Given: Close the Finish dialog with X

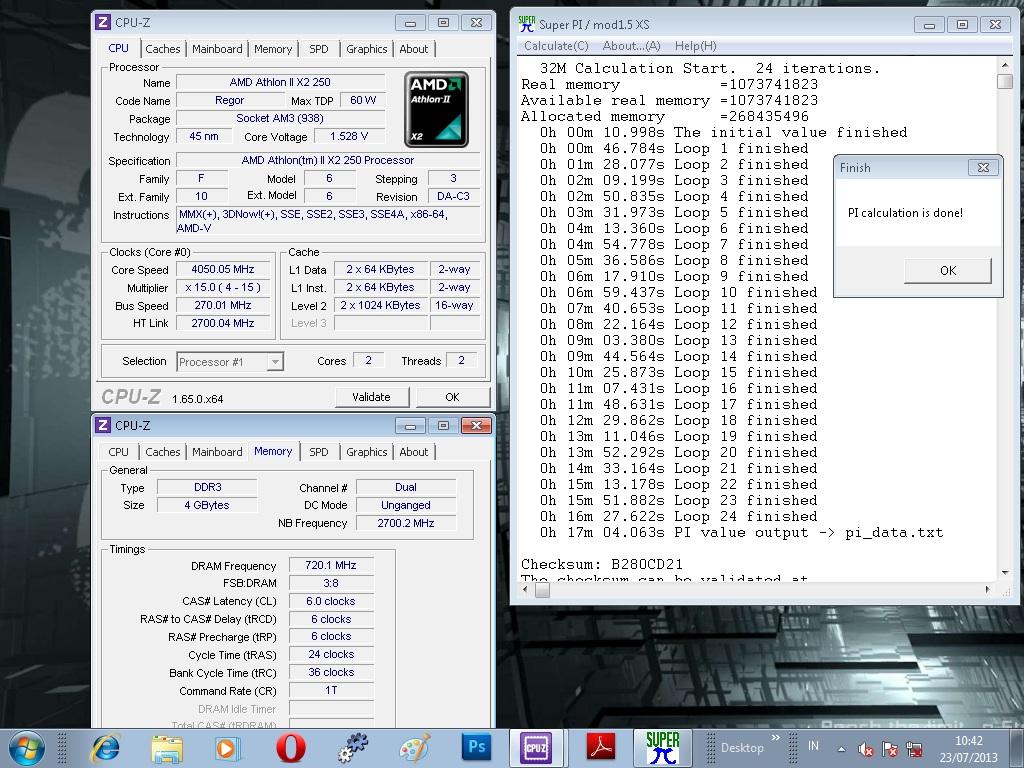Looking at the screenshot, I should coord(983,168).
